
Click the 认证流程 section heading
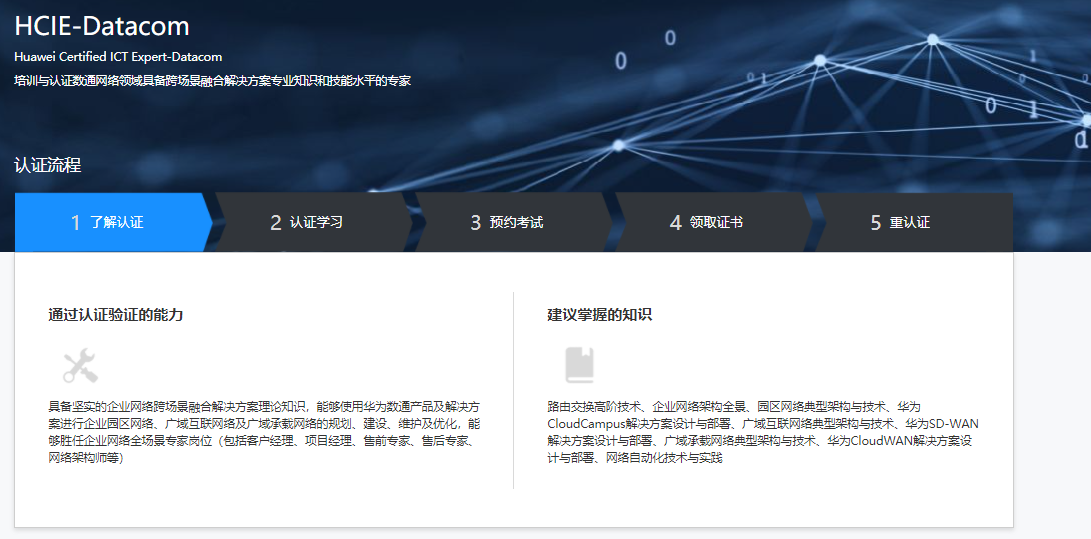47,166
